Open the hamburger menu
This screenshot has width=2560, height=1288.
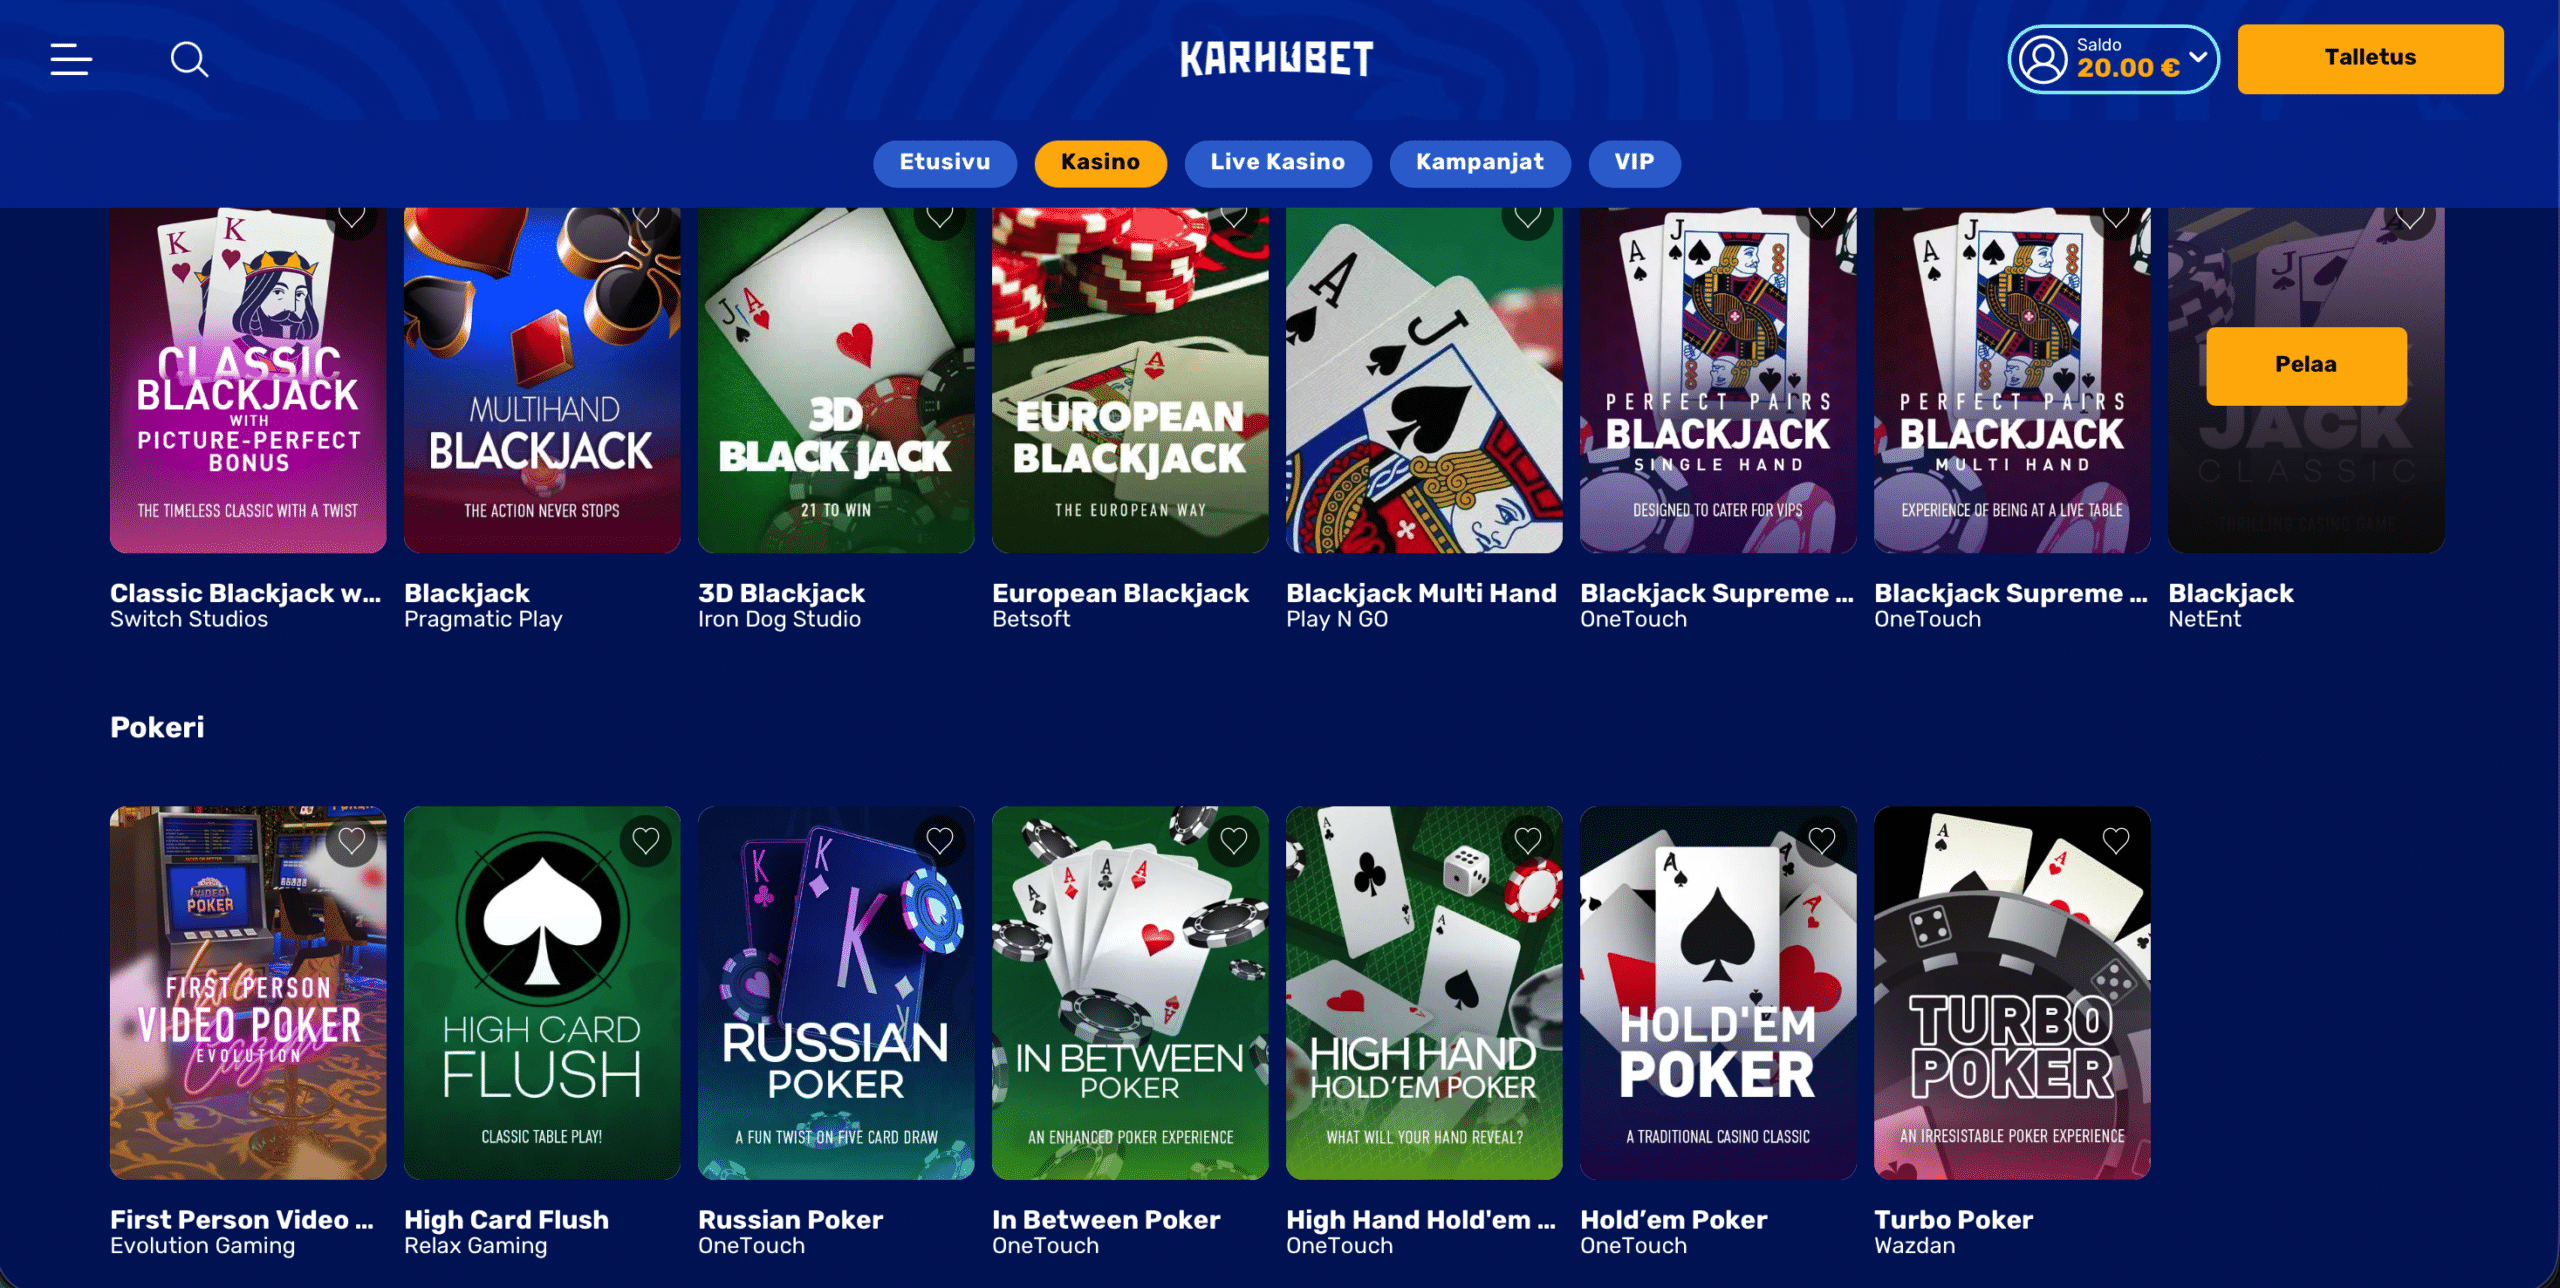point(71,59)
